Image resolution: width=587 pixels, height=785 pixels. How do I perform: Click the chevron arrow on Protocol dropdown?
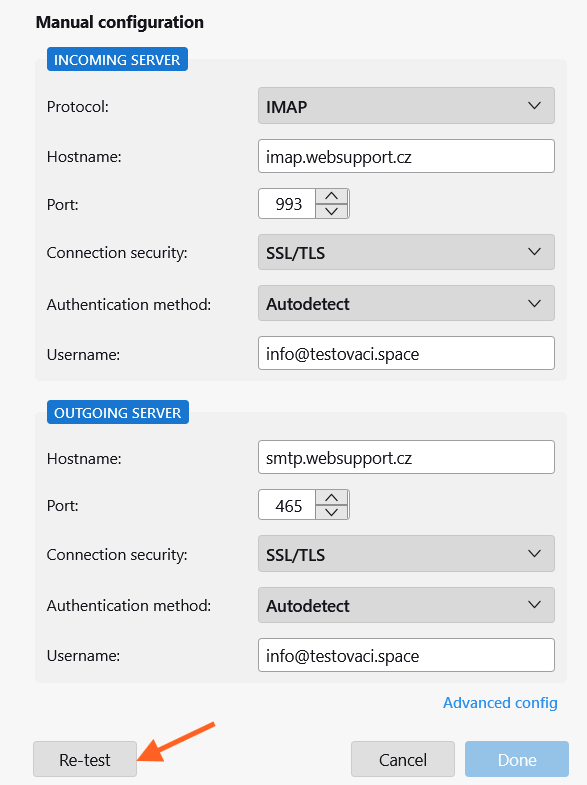[x=534, y=106]
